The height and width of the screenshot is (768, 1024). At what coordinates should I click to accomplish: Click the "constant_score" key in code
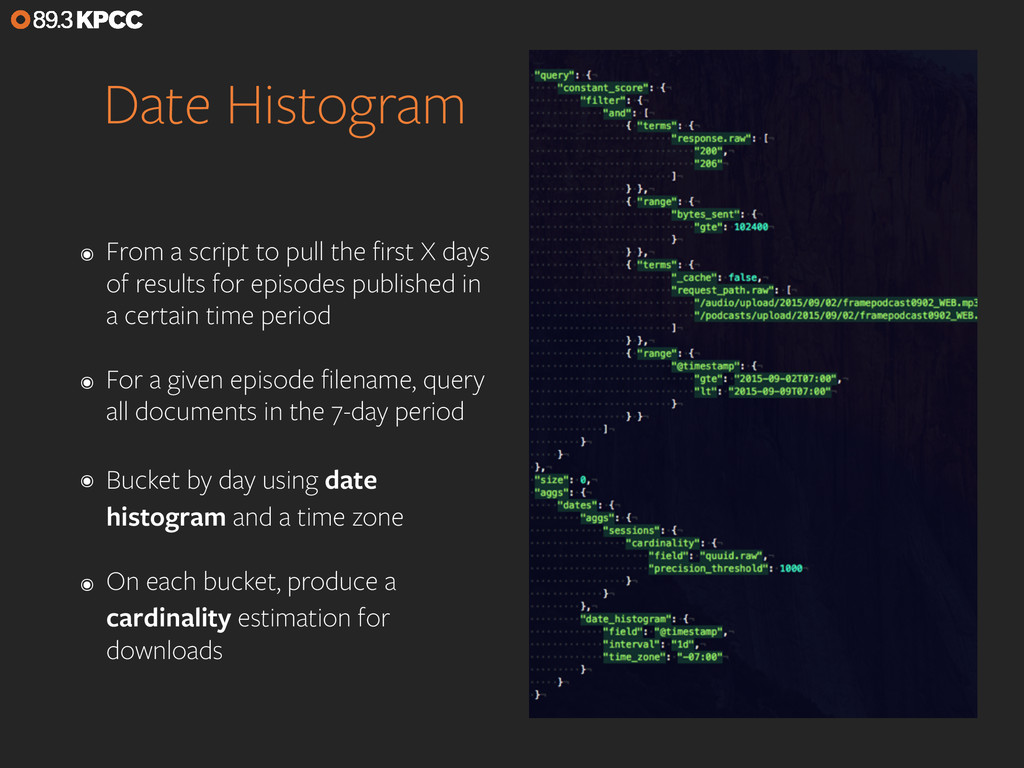(603, 88)
